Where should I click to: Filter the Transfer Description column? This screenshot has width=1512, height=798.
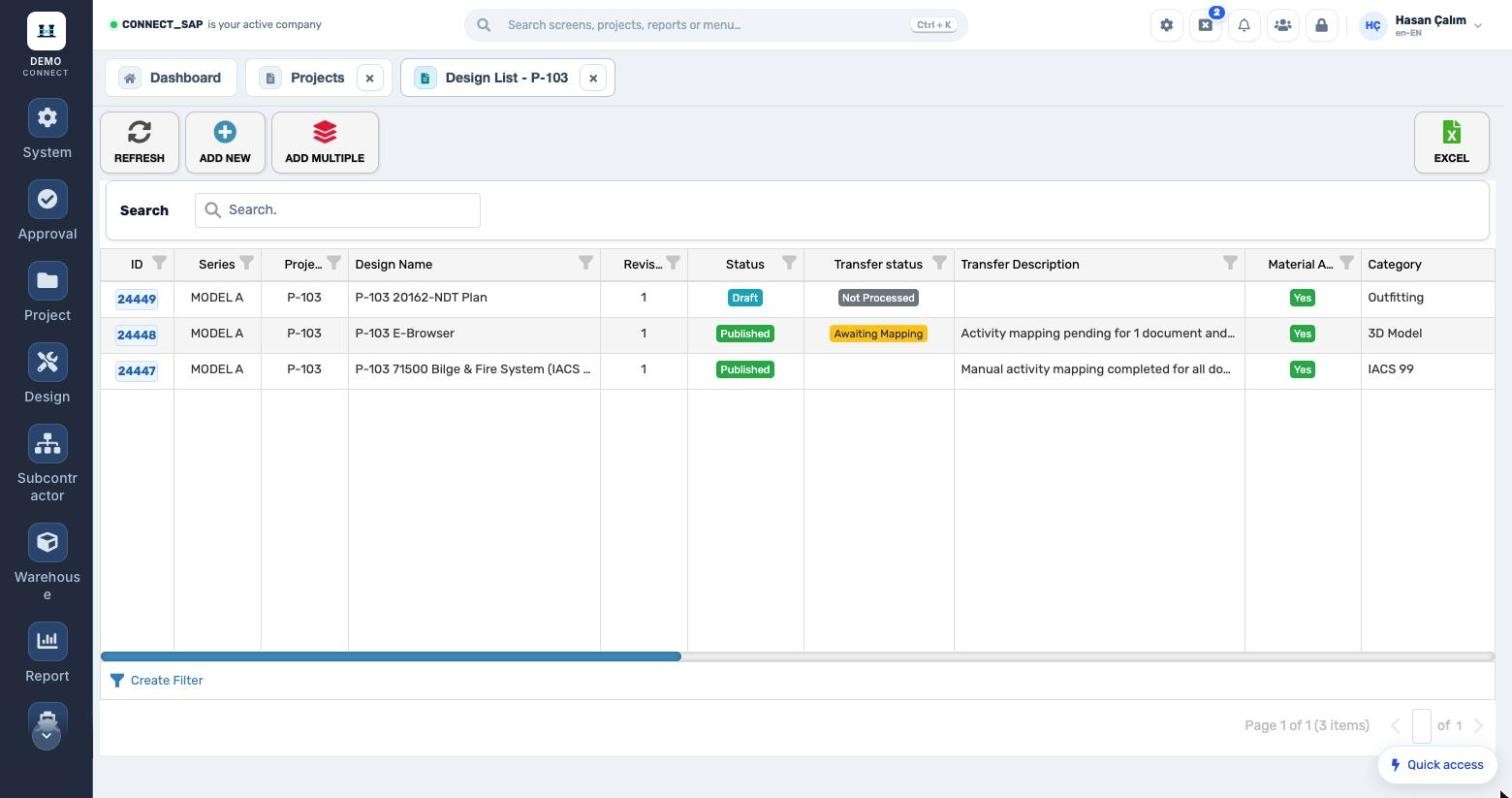1230,263
